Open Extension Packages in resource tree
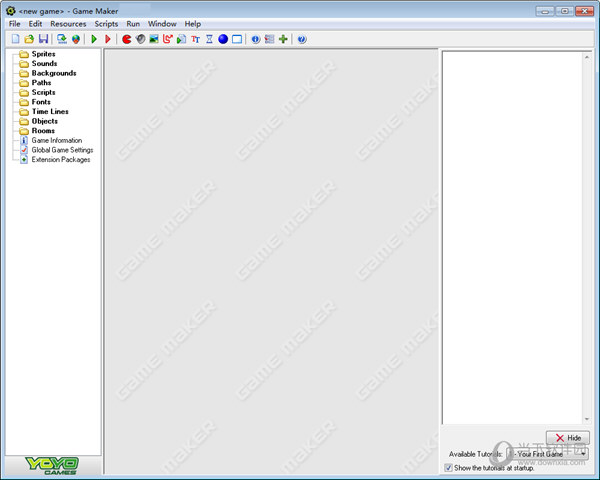The height and width of the screenshot is (480, 600). (x=55, y=159)
